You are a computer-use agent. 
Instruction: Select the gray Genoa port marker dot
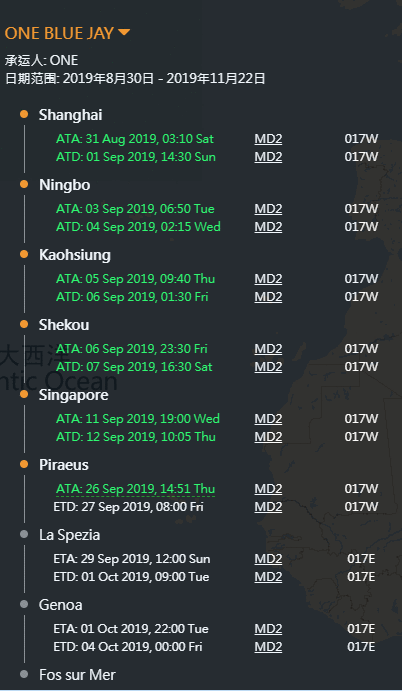coord(24,604)
